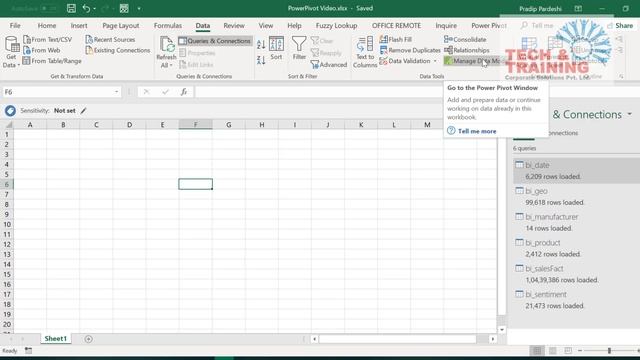Switch to the Home tab
This screenshot has height=360, width=640.
click(47, 25)
